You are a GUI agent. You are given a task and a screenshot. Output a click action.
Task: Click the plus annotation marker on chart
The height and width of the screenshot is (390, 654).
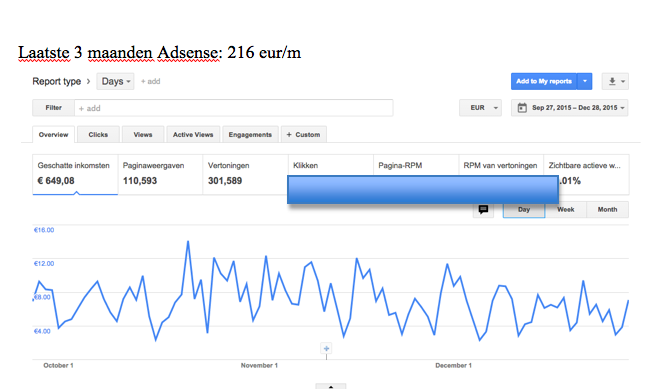tap(327, 348)
